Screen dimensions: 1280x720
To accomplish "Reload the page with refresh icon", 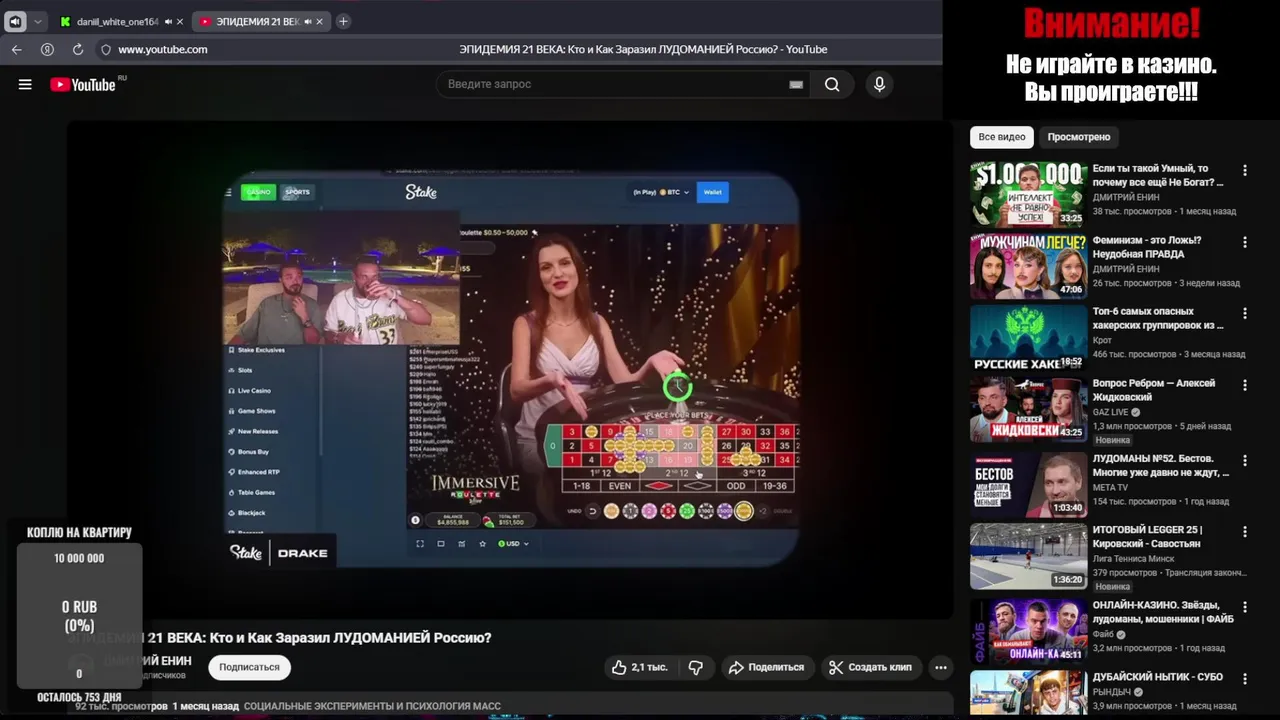I will click(78, 49).
